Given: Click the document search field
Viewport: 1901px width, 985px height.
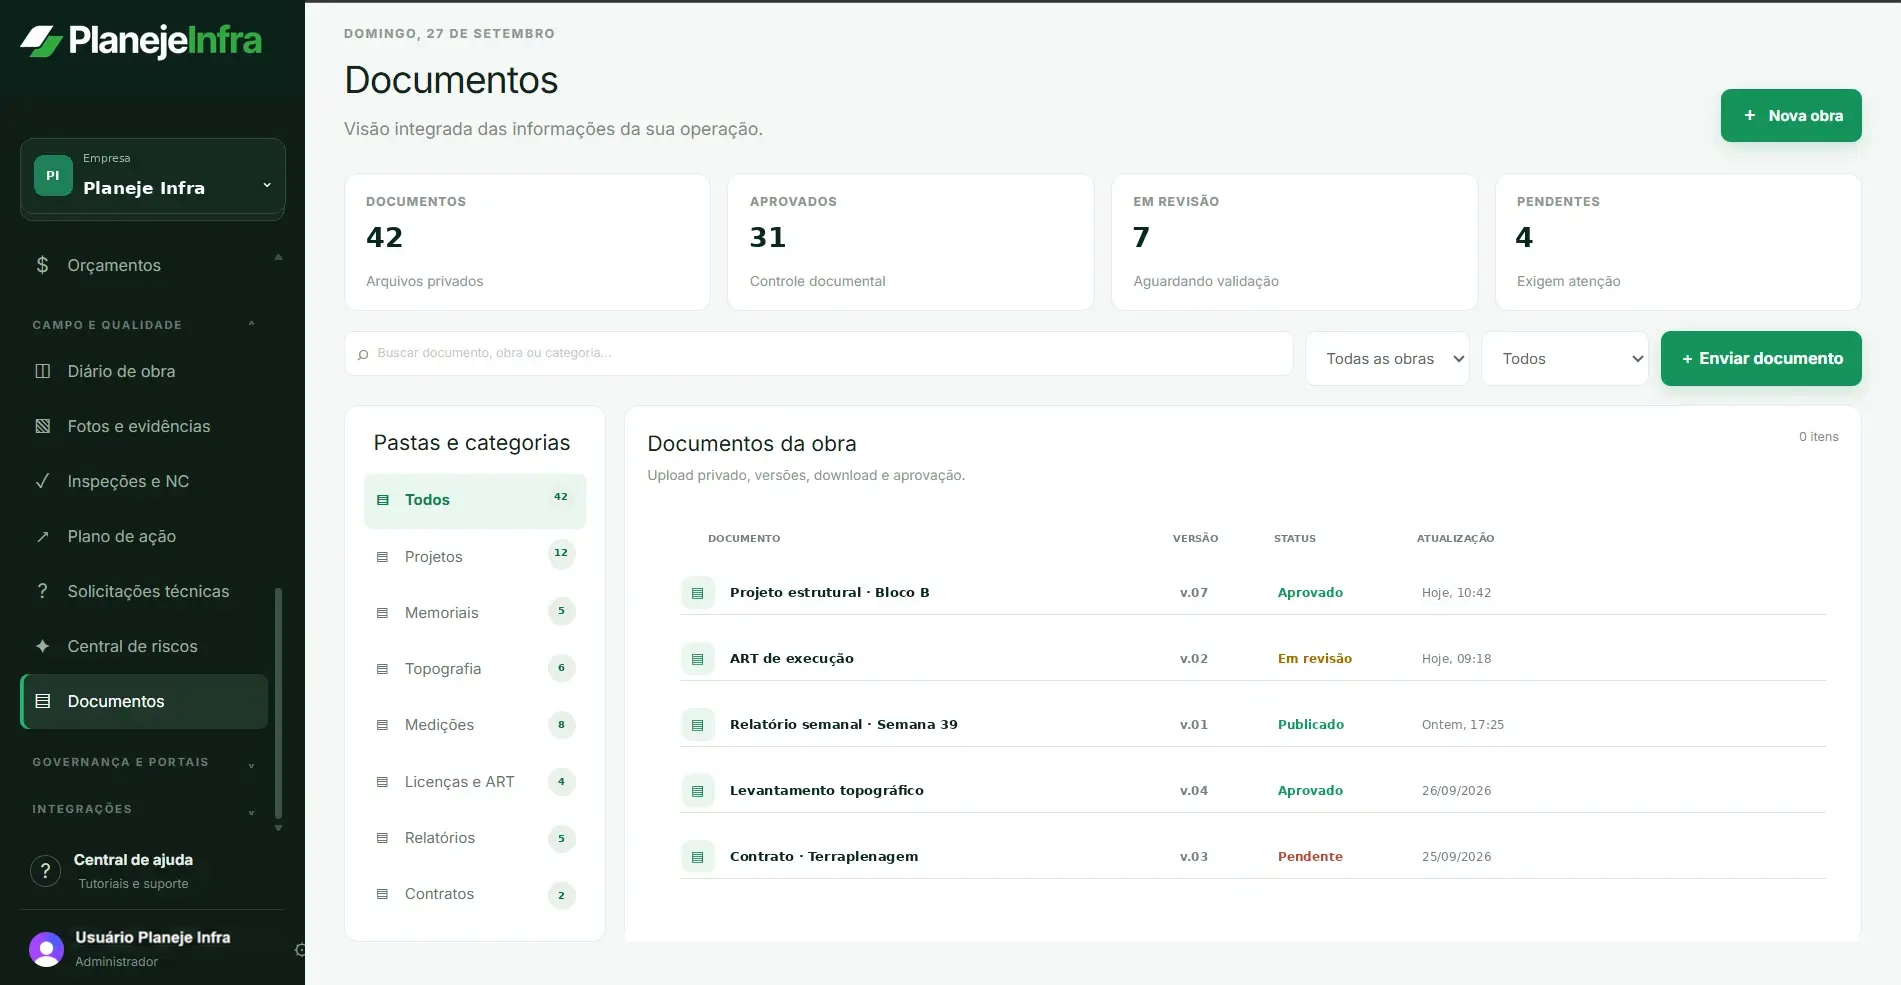Looking at the screenshot, I should pyautogui.click(x=819, y=354).
